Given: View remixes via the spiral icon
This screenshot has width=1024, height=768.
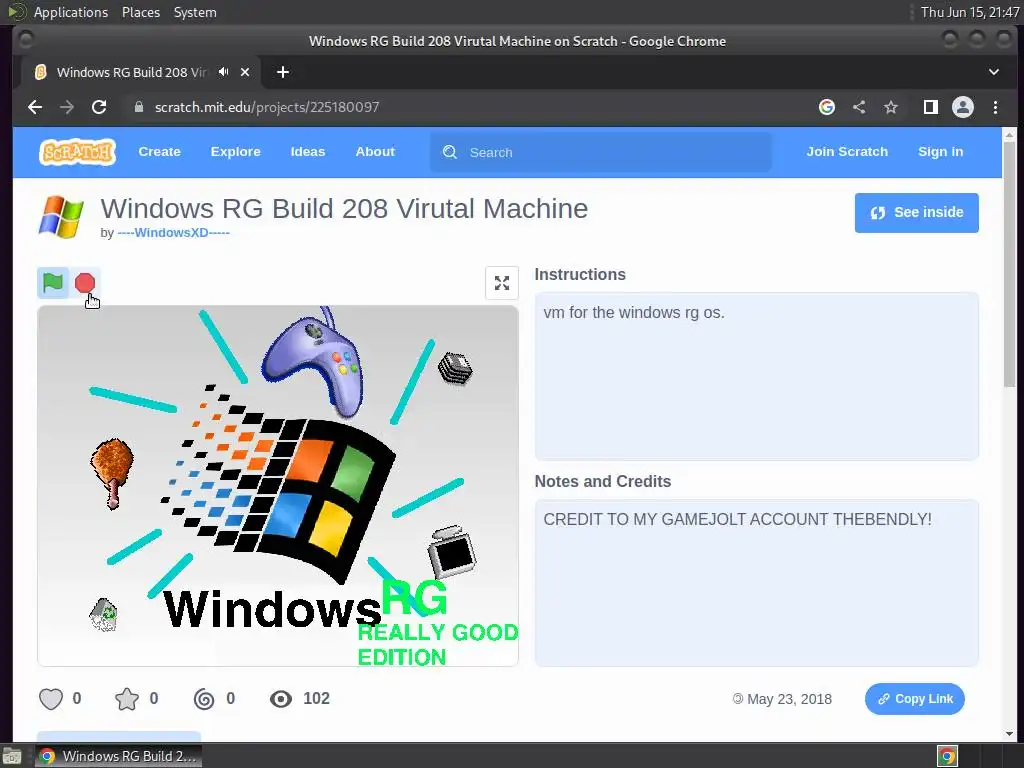Looking at the screenshot, I should [x=204, y=699].
